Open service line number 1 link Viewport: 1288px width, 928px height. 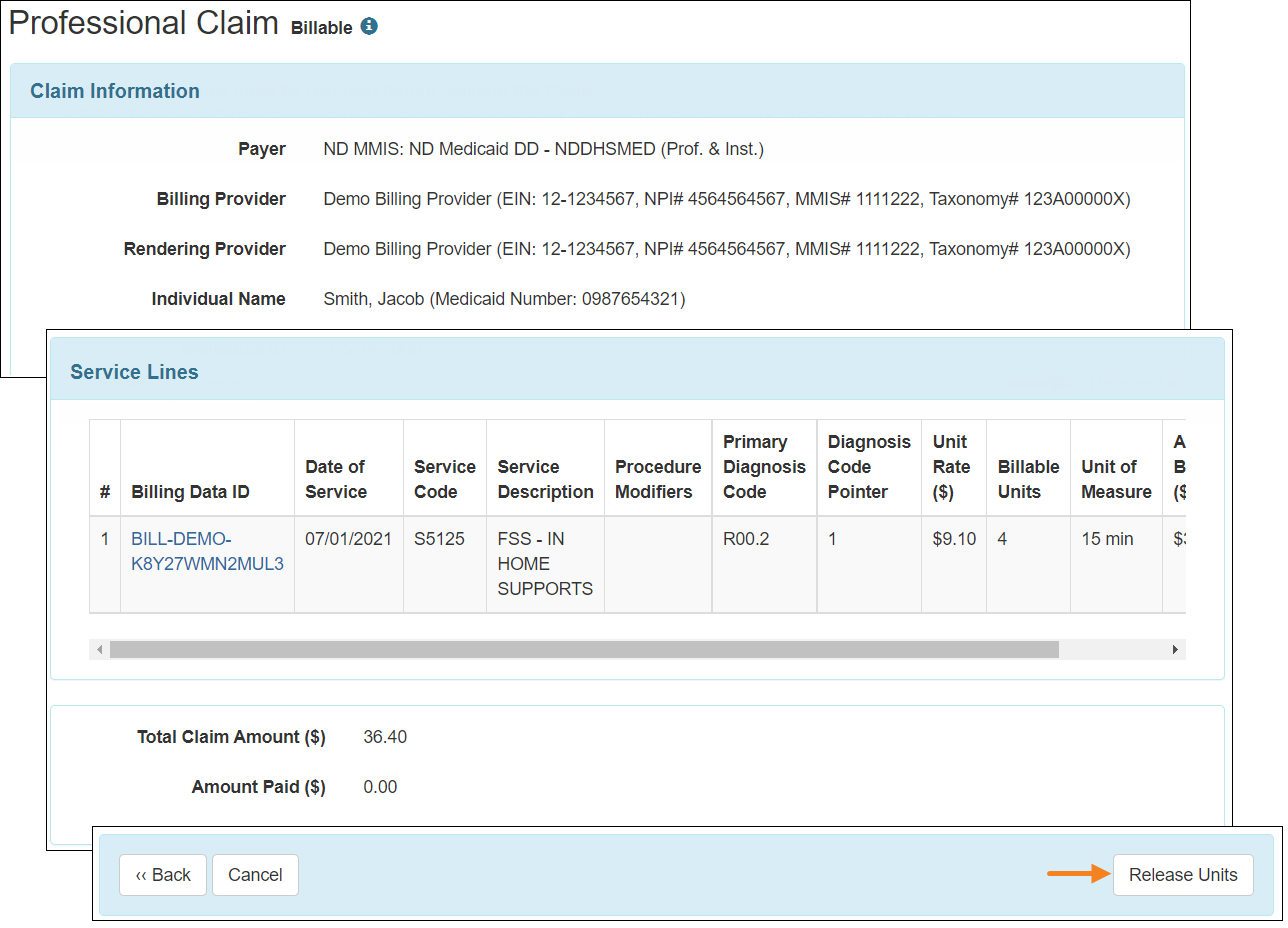[105, 539]
